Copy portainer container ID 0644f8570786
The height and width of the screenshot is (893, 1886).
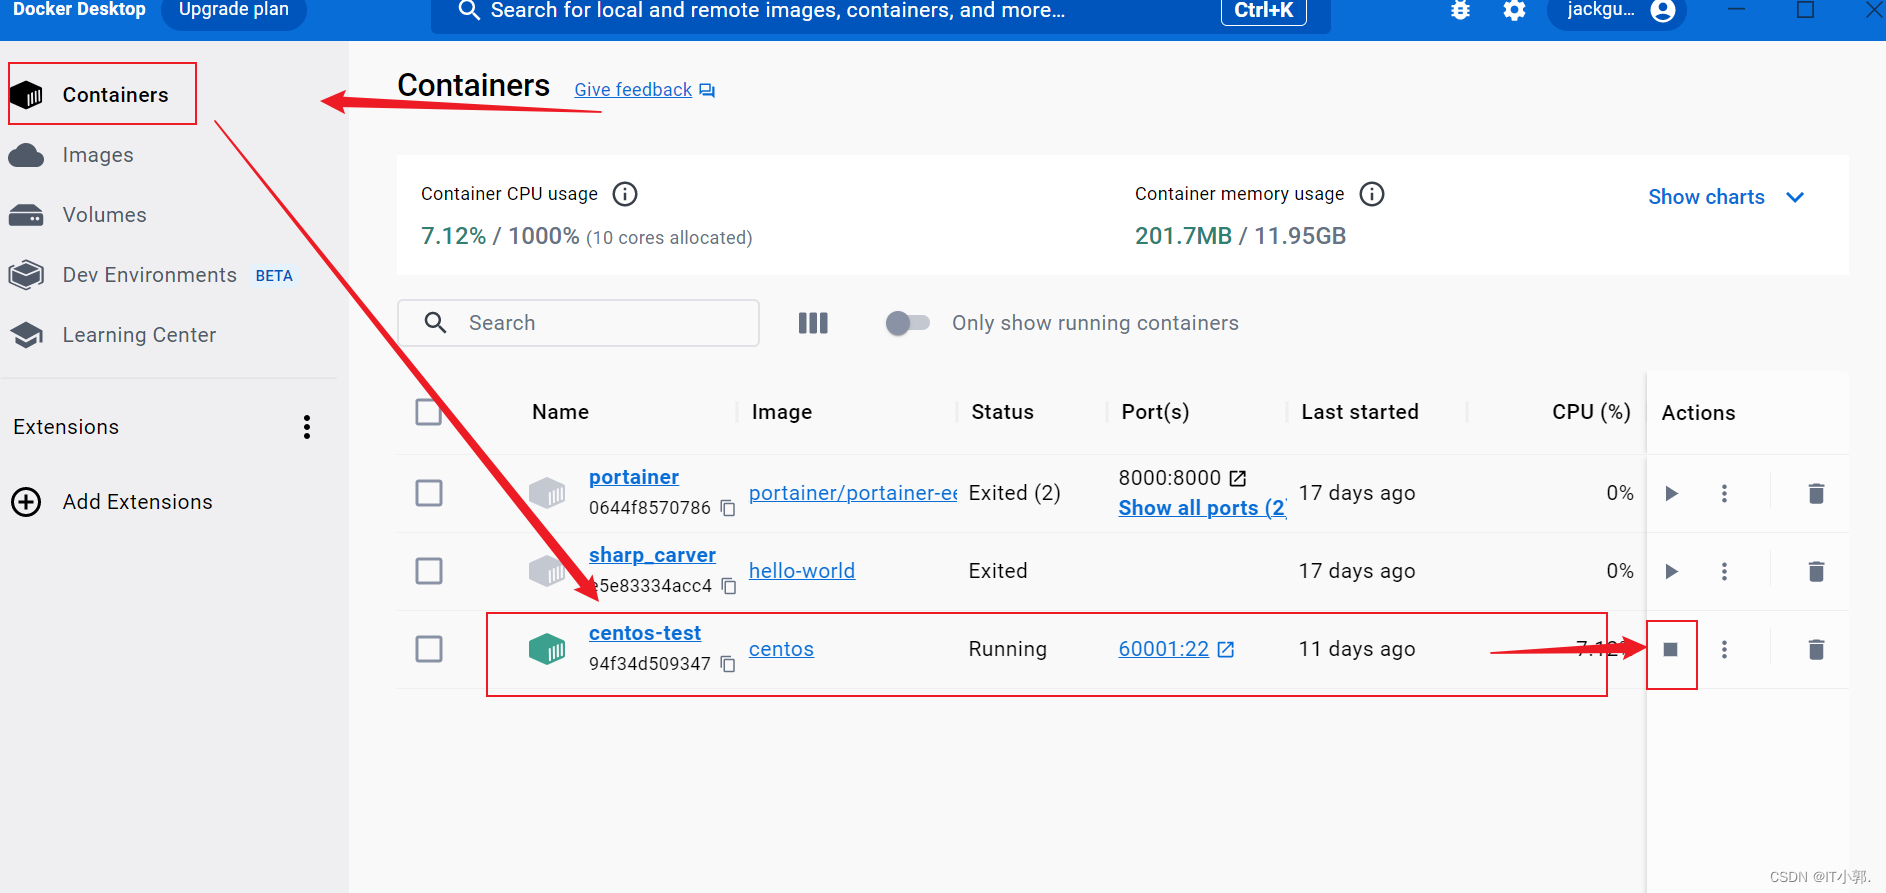coord(728,508)
